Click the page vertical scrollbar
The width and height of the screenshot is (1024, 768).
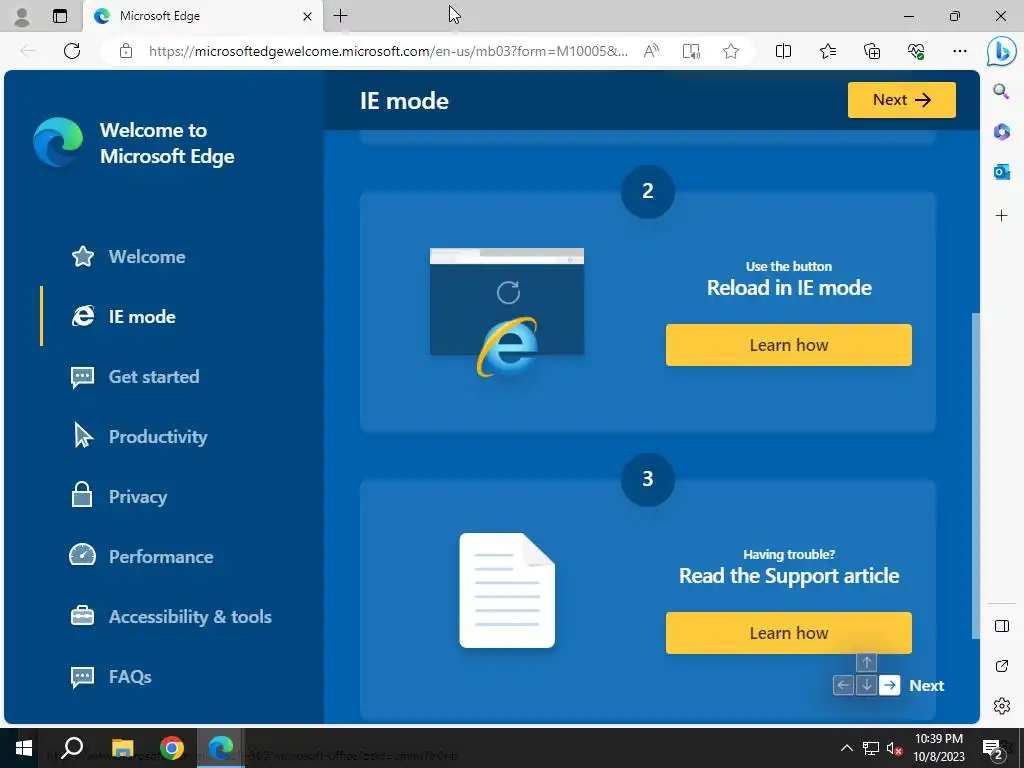coord(976,475)
